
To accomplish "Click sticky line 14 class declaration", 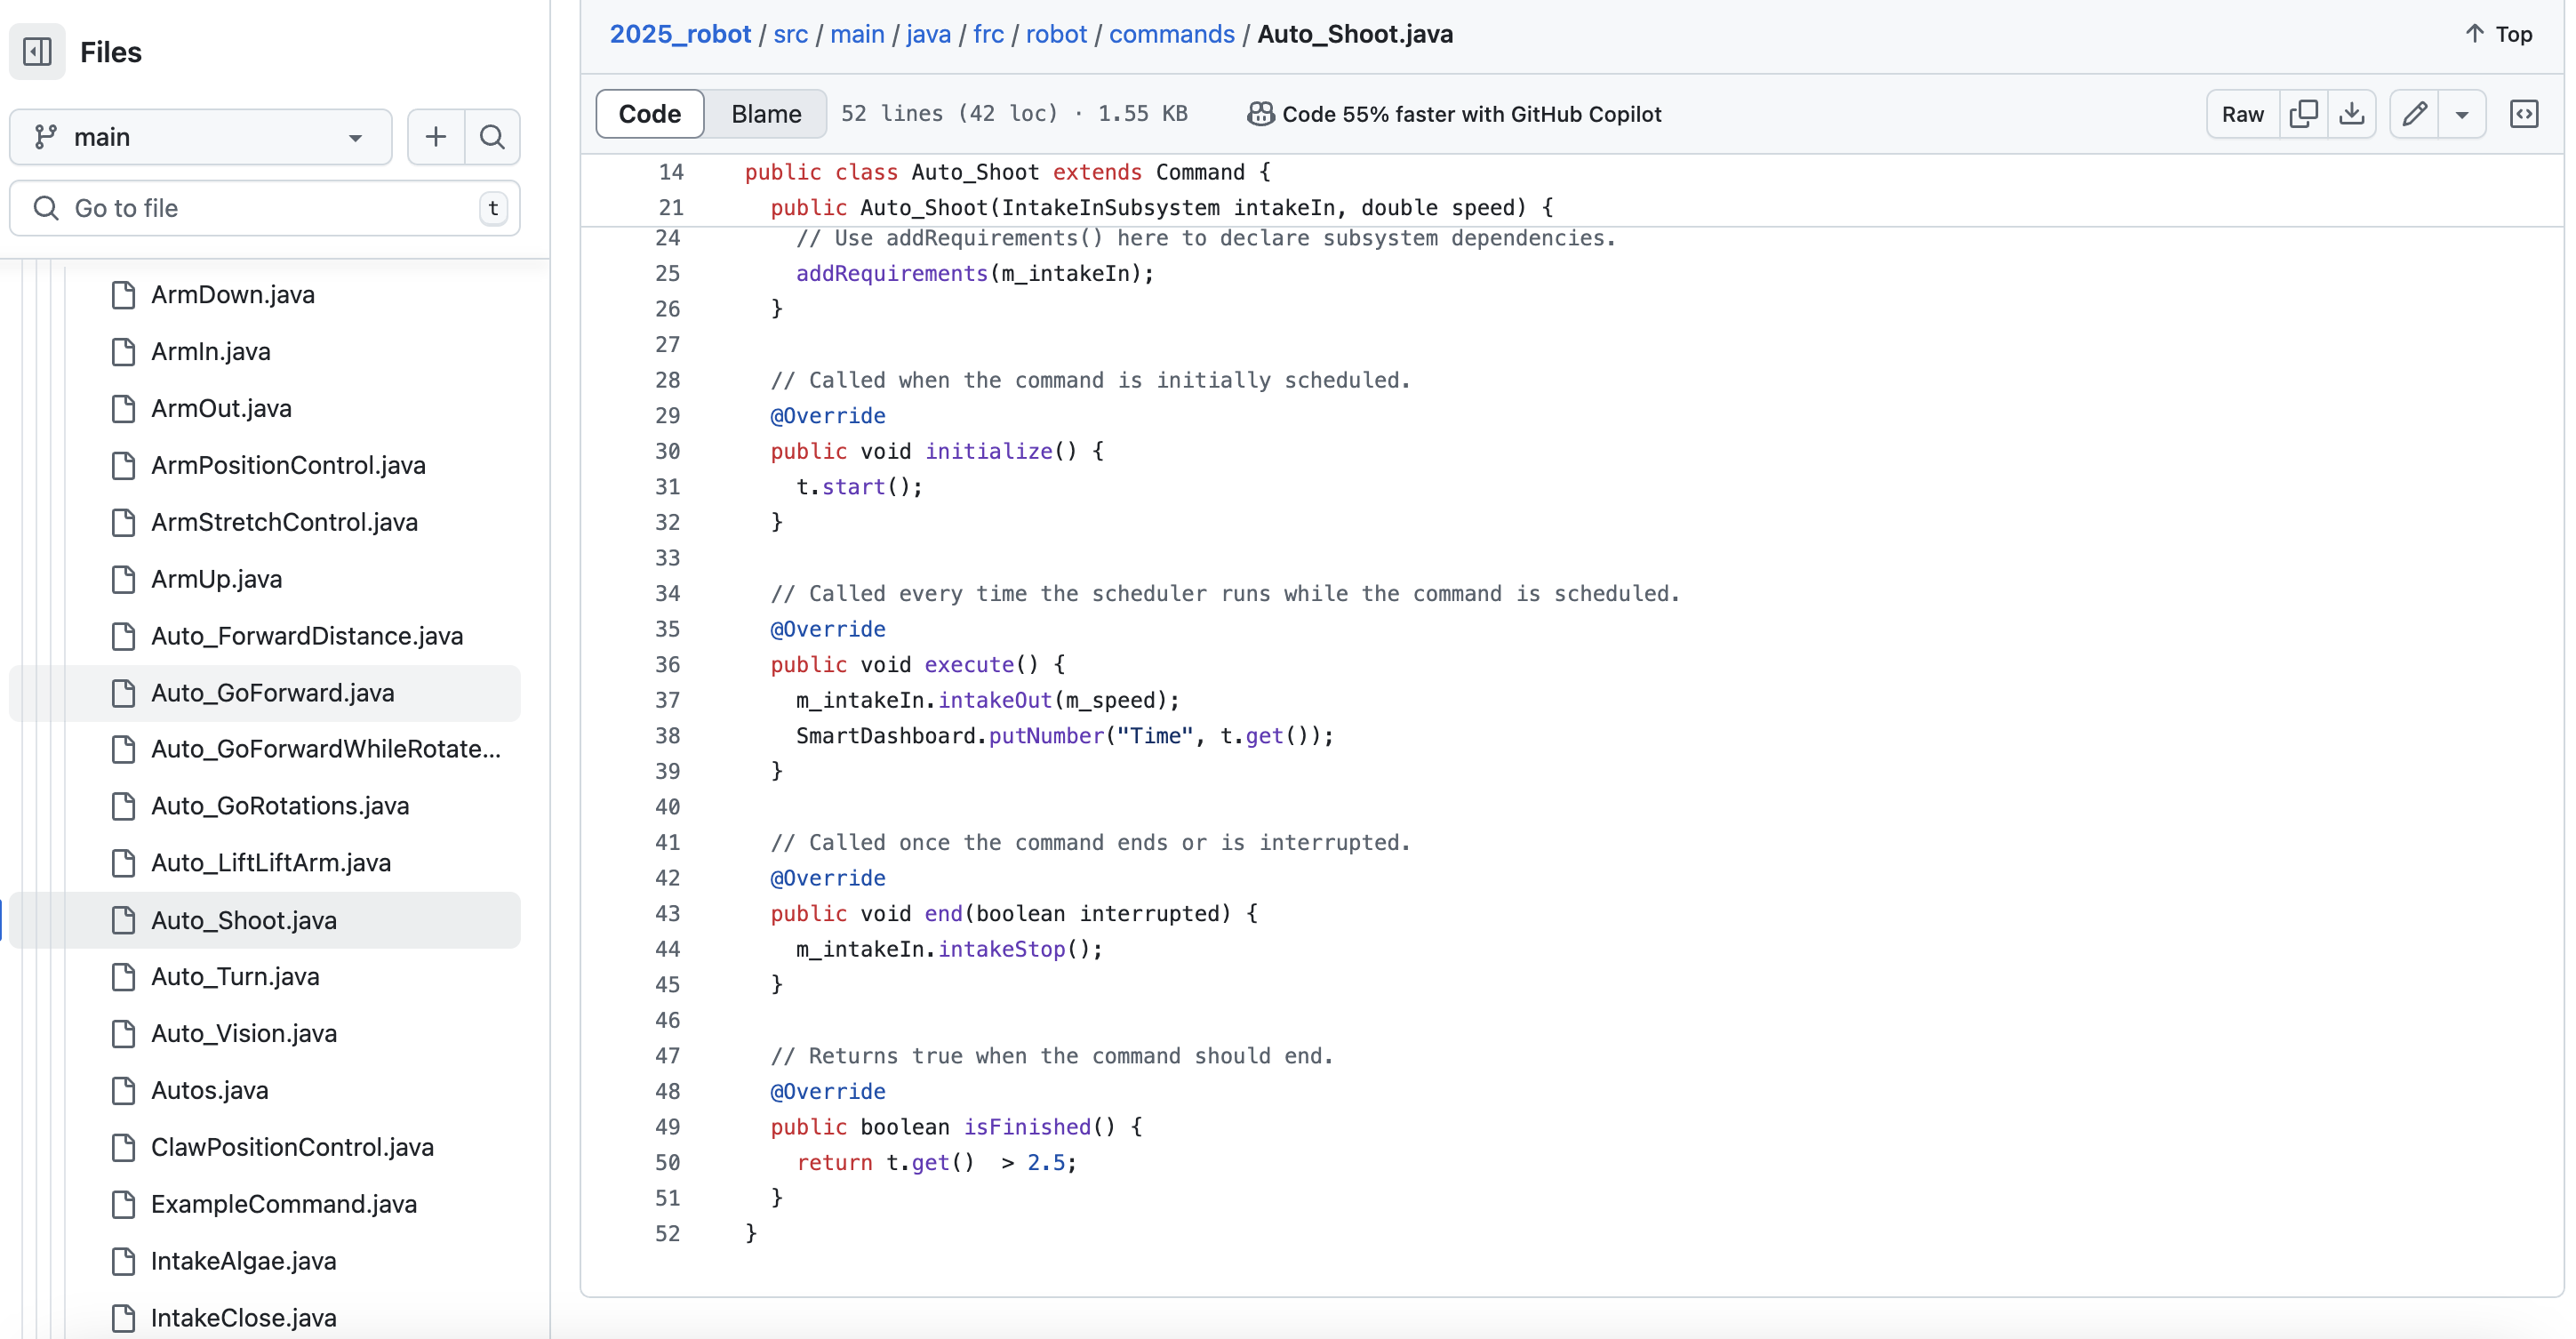I will tap(1008, 172).
